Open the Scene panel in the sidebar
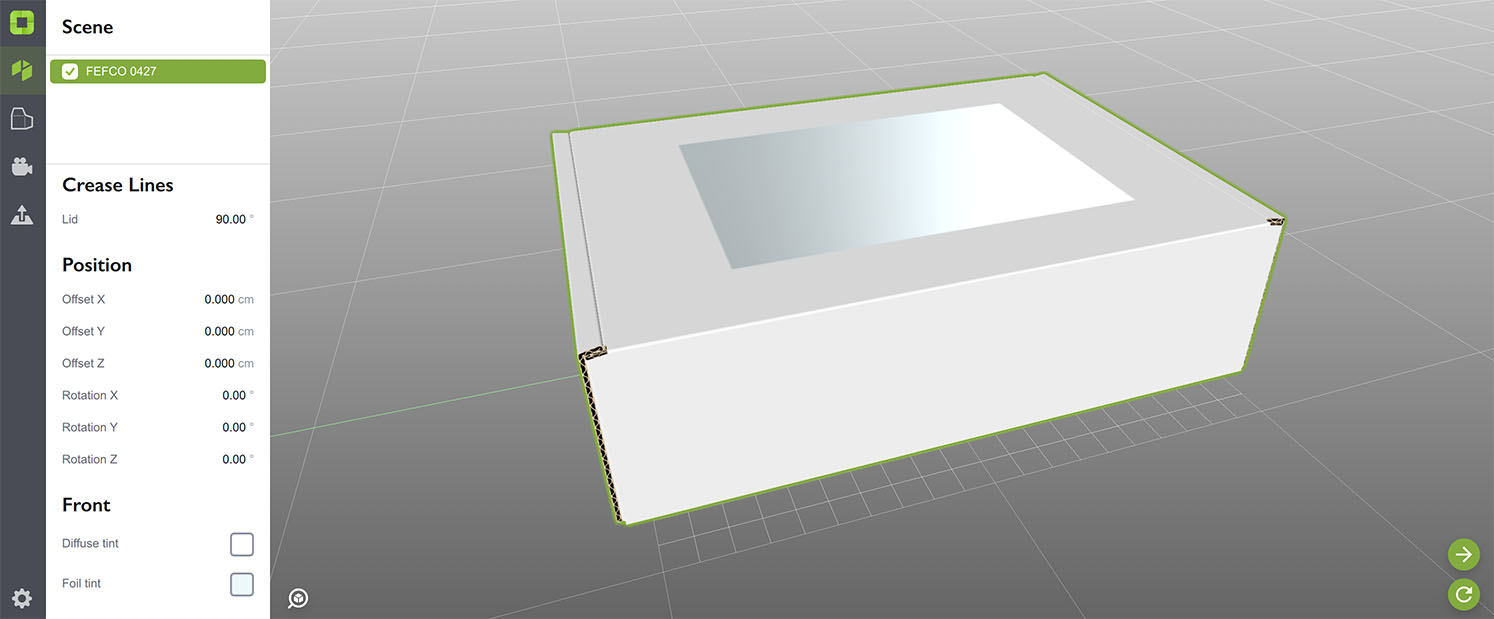Image resolution: width=1494 pixels, height=619 pixels. coord(22,71)
